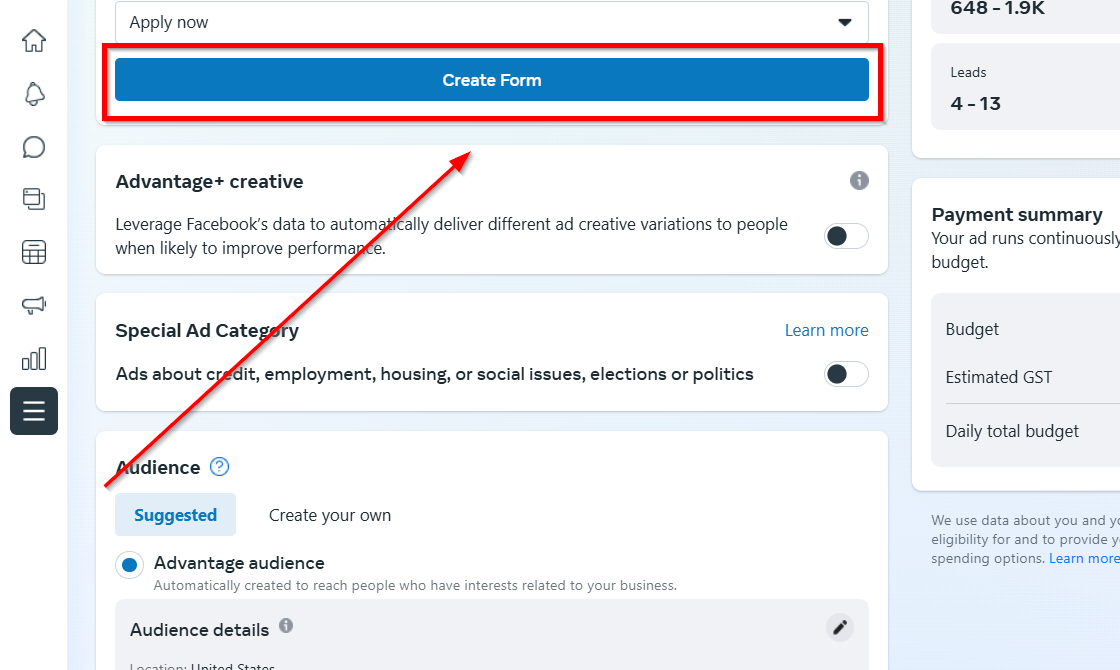This screenshot has height=670, width=1120.
Task: Edit Audience details with pencil icon
Action: pos(840,628)
